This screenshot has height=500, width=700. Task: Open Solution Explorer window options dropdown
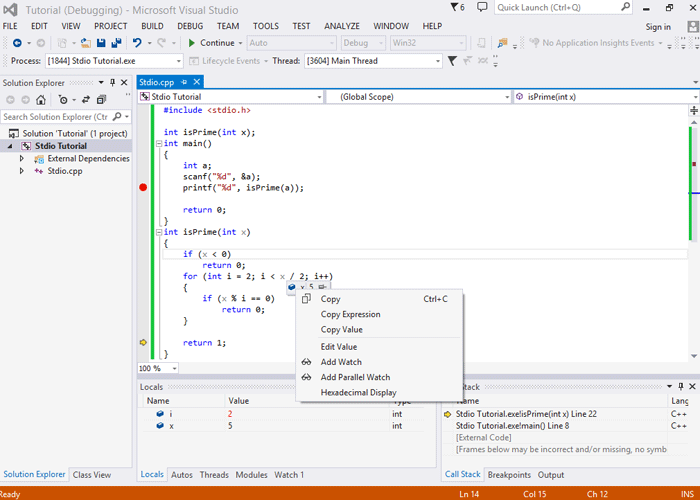coord(101,83)
